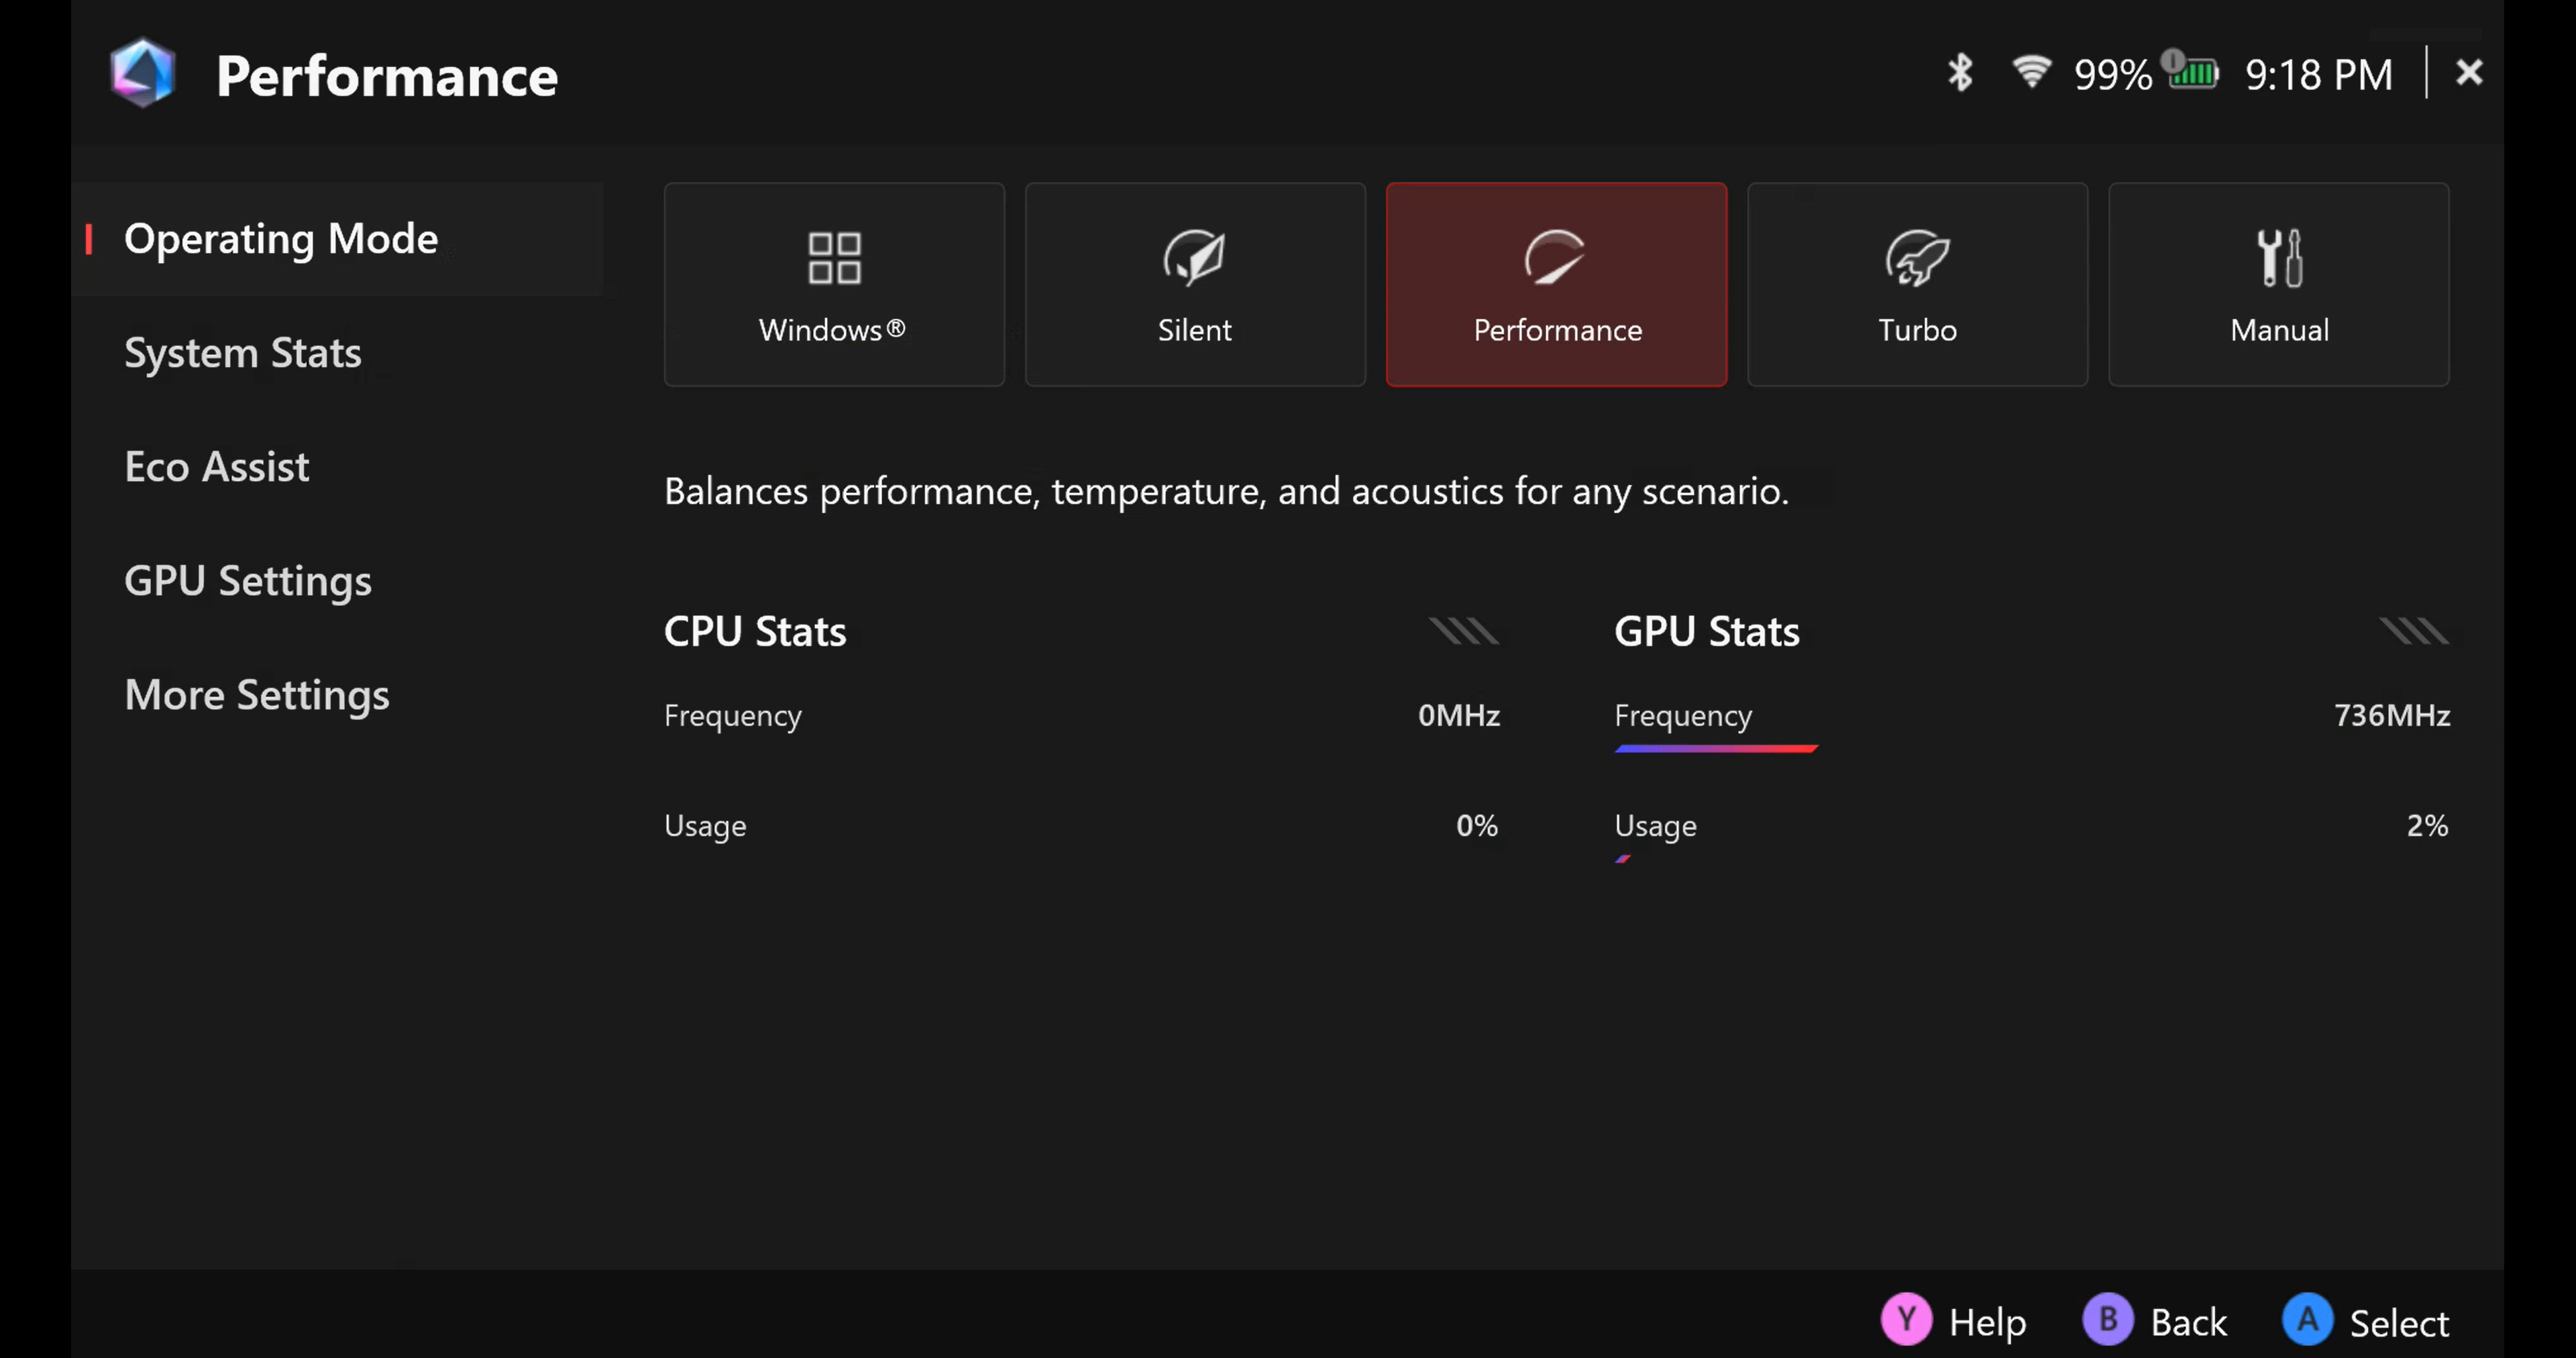Switch to Eco Assist settings

click(x=217, y=467)
